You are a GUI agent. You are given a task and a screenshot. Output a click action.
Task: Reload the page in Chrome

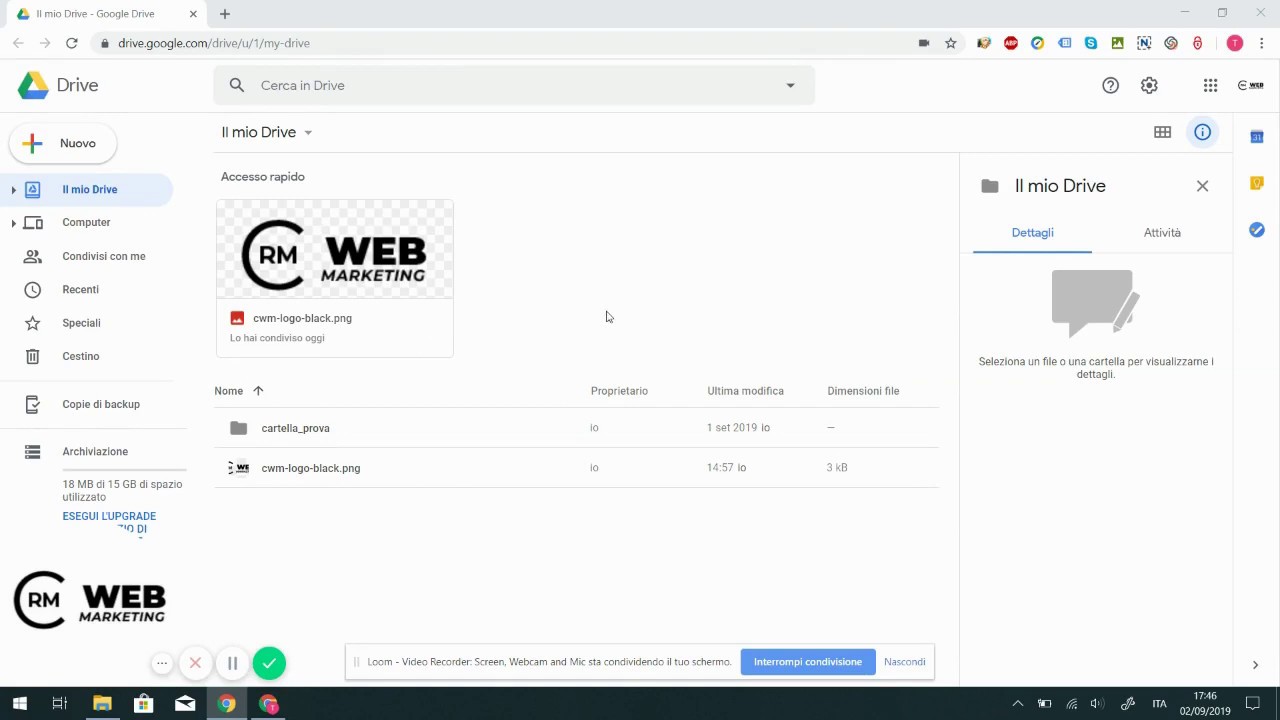pos(72,43)
